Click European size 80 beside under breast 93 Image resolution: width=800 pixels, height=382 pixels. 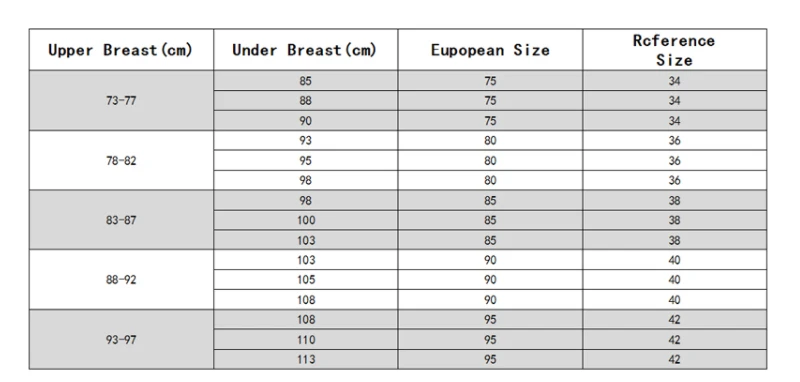tap(490, 140)
